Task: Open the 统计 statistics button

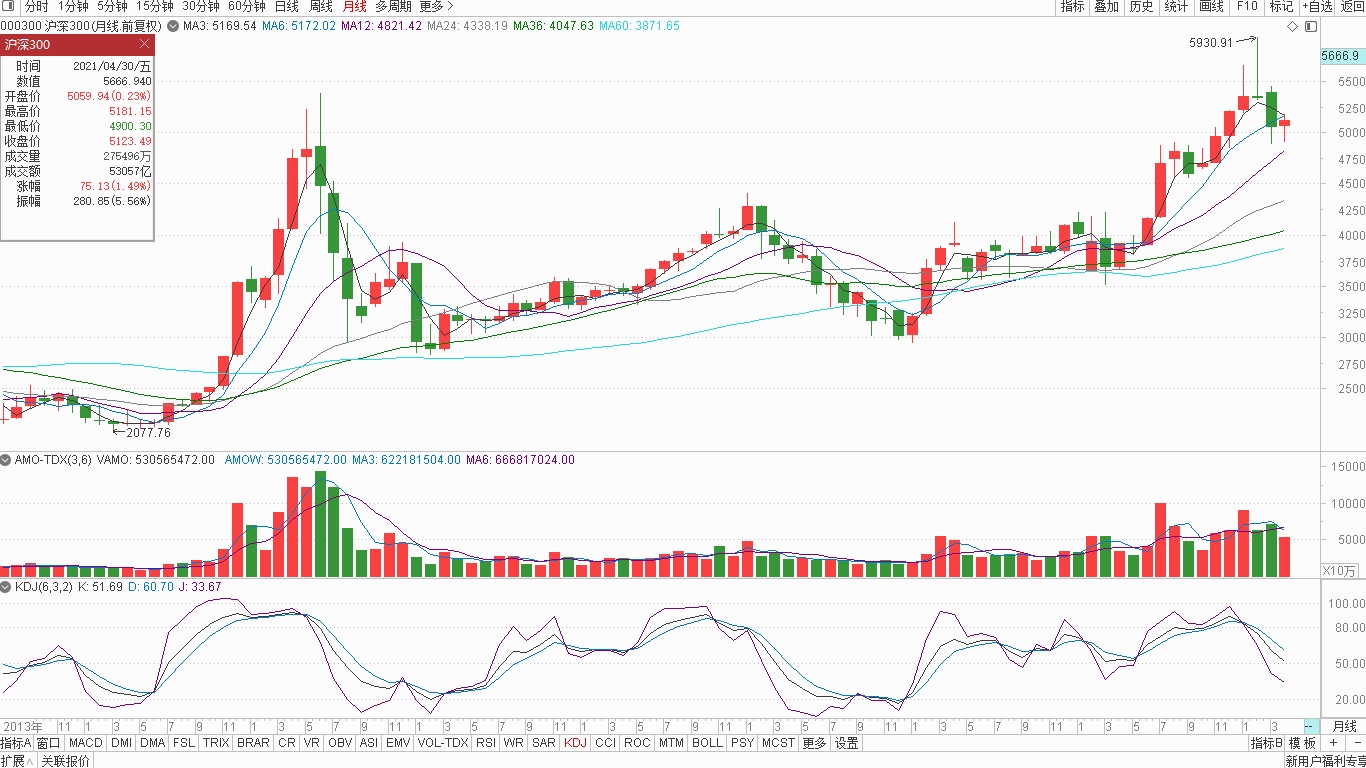Action: click(1176, 6)
